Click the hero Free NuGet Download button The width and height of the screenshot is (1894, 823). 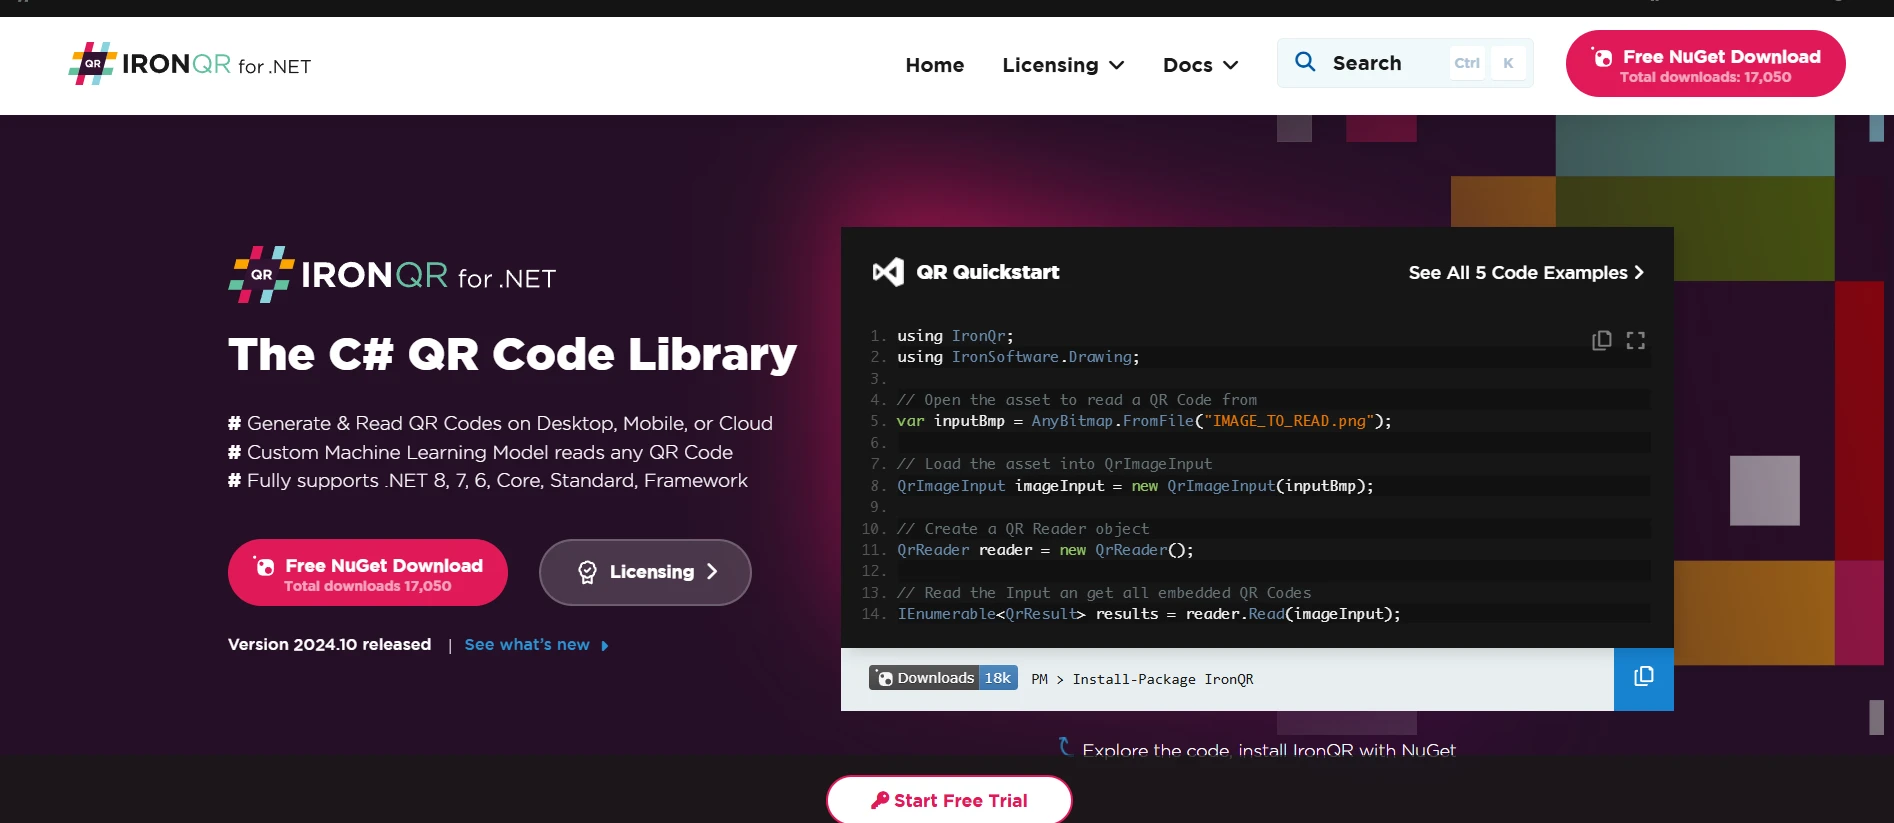tap(368, 573)
